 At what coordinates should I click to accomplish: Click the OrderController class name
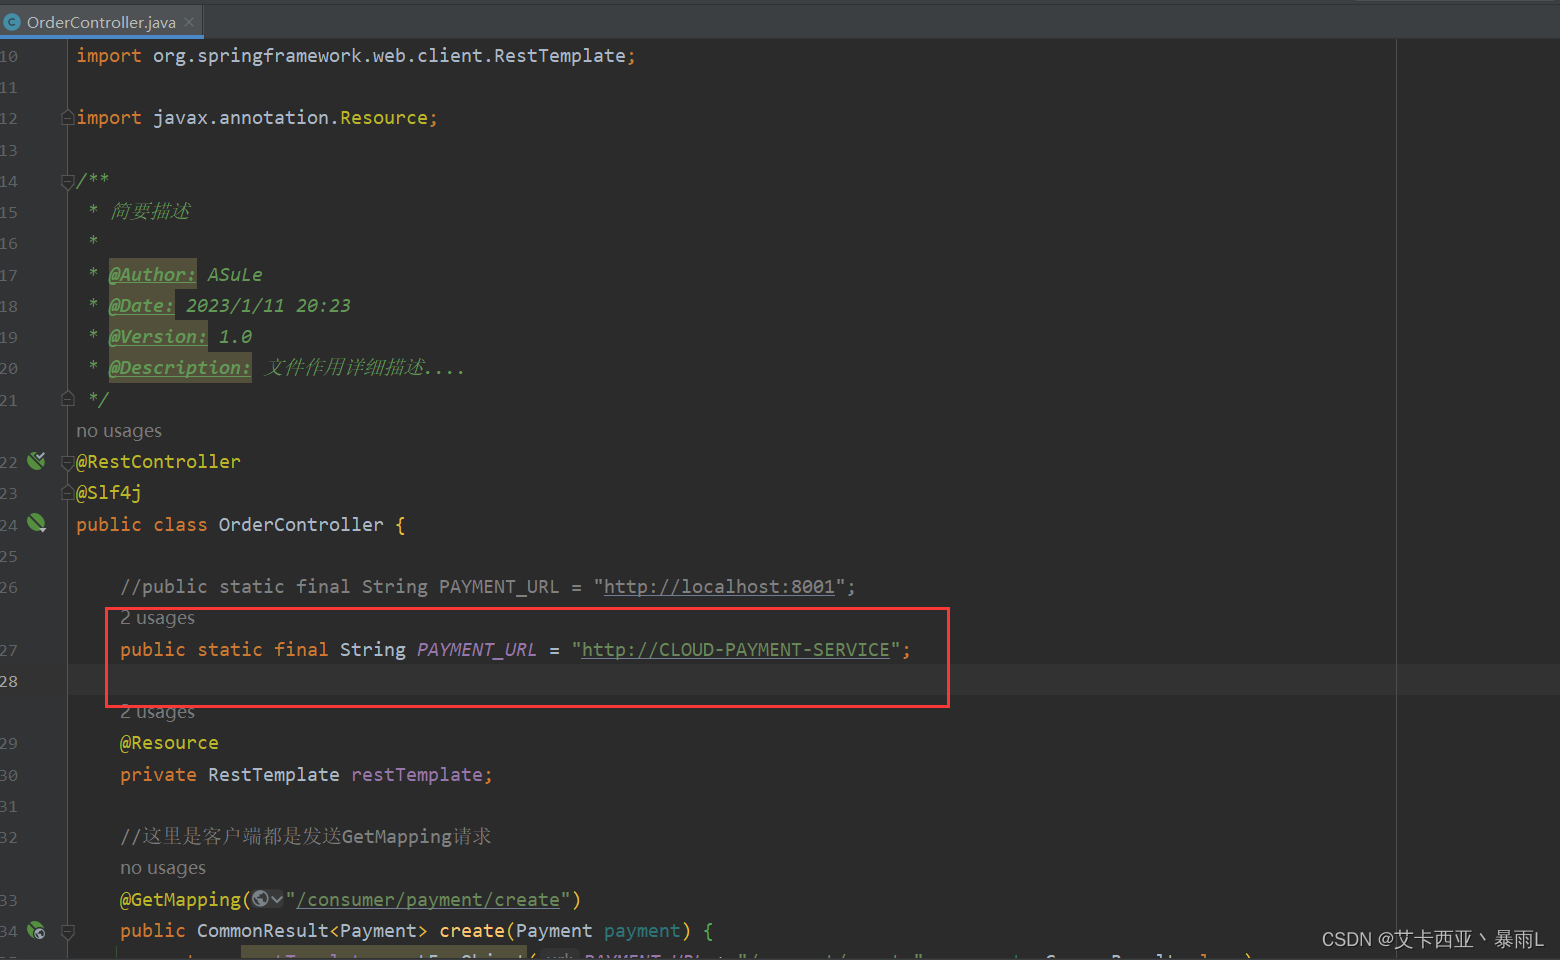[x=301, y=525]
